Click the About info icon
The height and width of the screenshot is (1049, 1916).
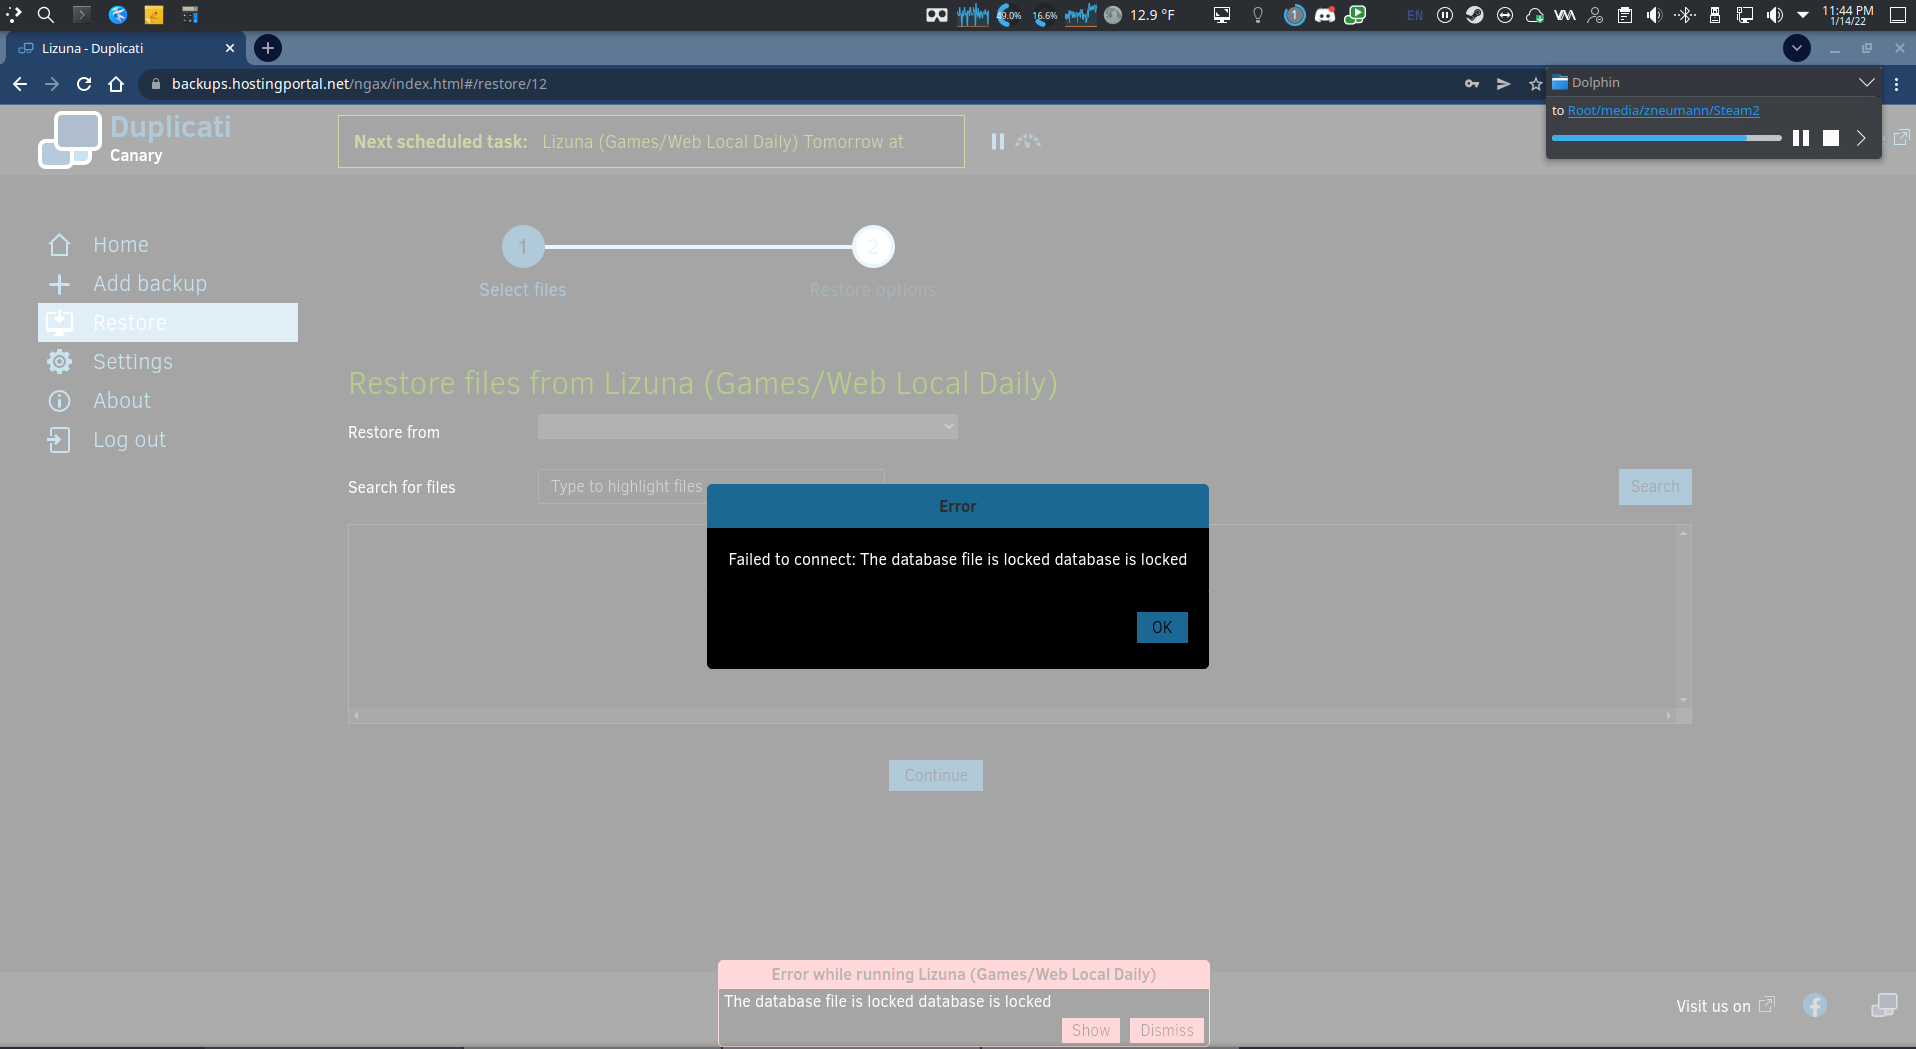[60, 400]
